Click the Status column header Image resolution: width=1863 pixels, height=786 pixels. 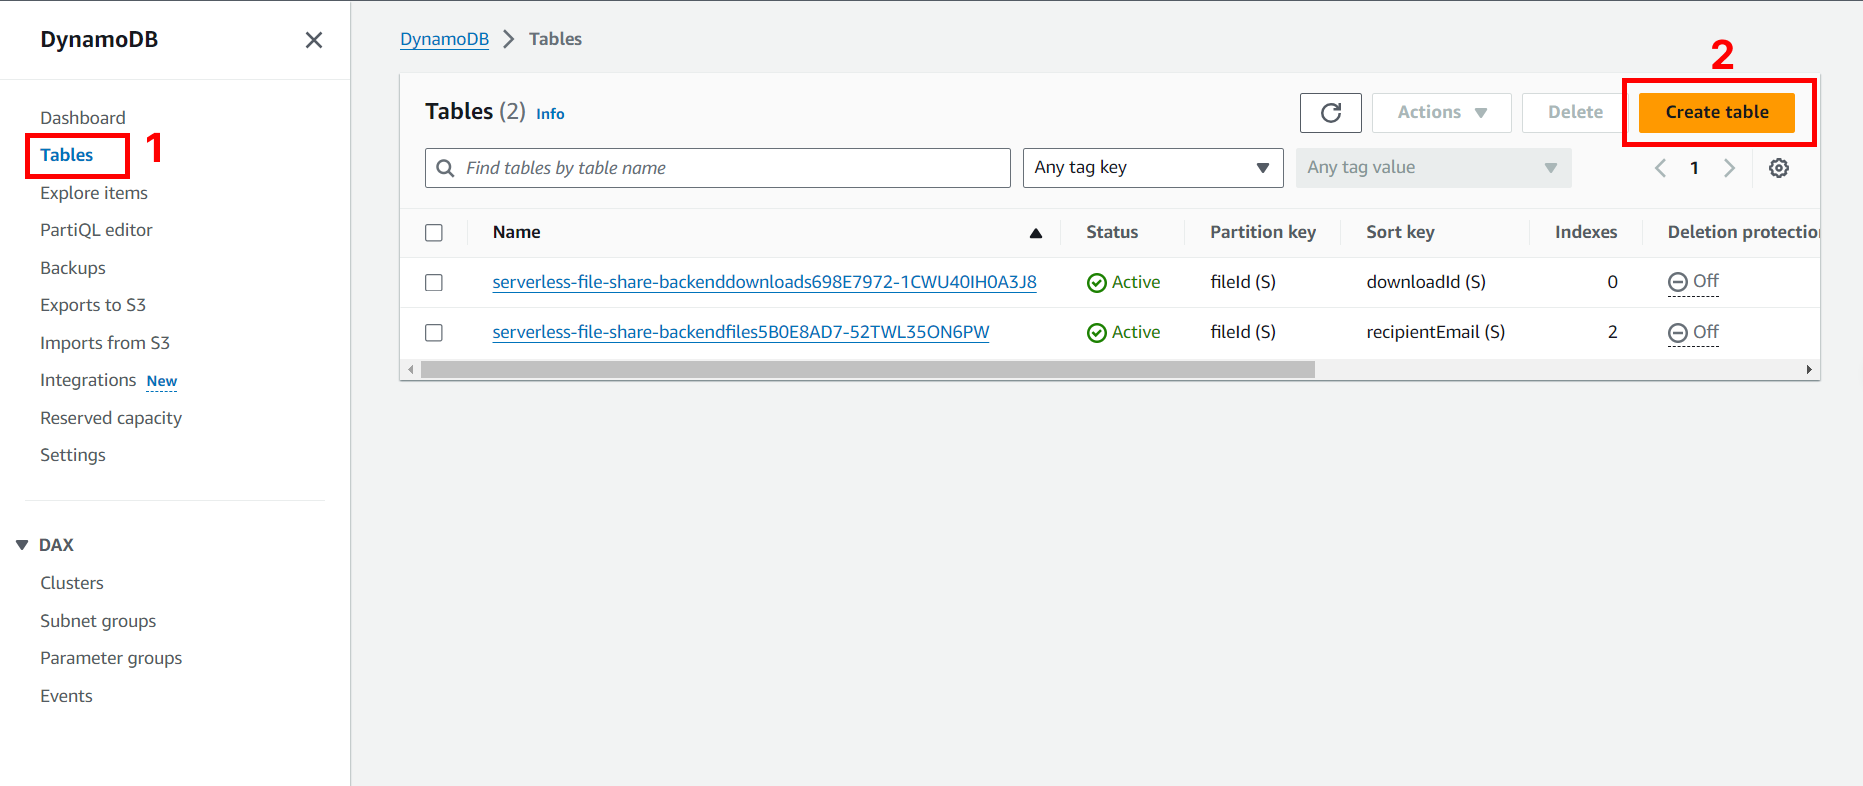1112,232
